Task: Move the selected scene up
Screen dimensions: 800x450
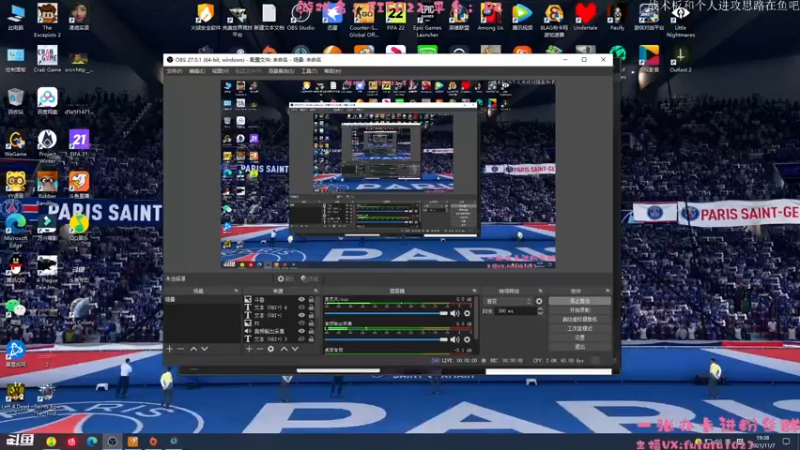Action: coord(193,349)
